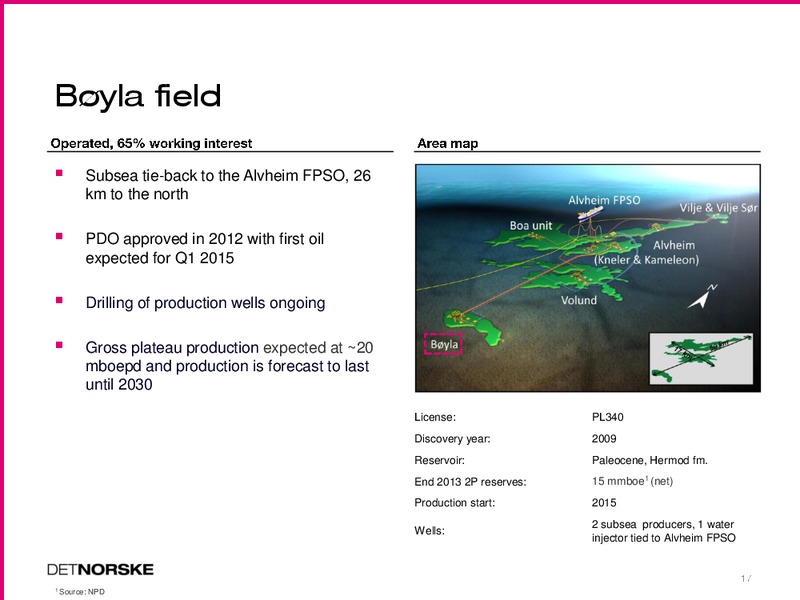Click the bullet 'PDO approved in 2012'
This screenshot has width=800, height=600.
point(205,248)
